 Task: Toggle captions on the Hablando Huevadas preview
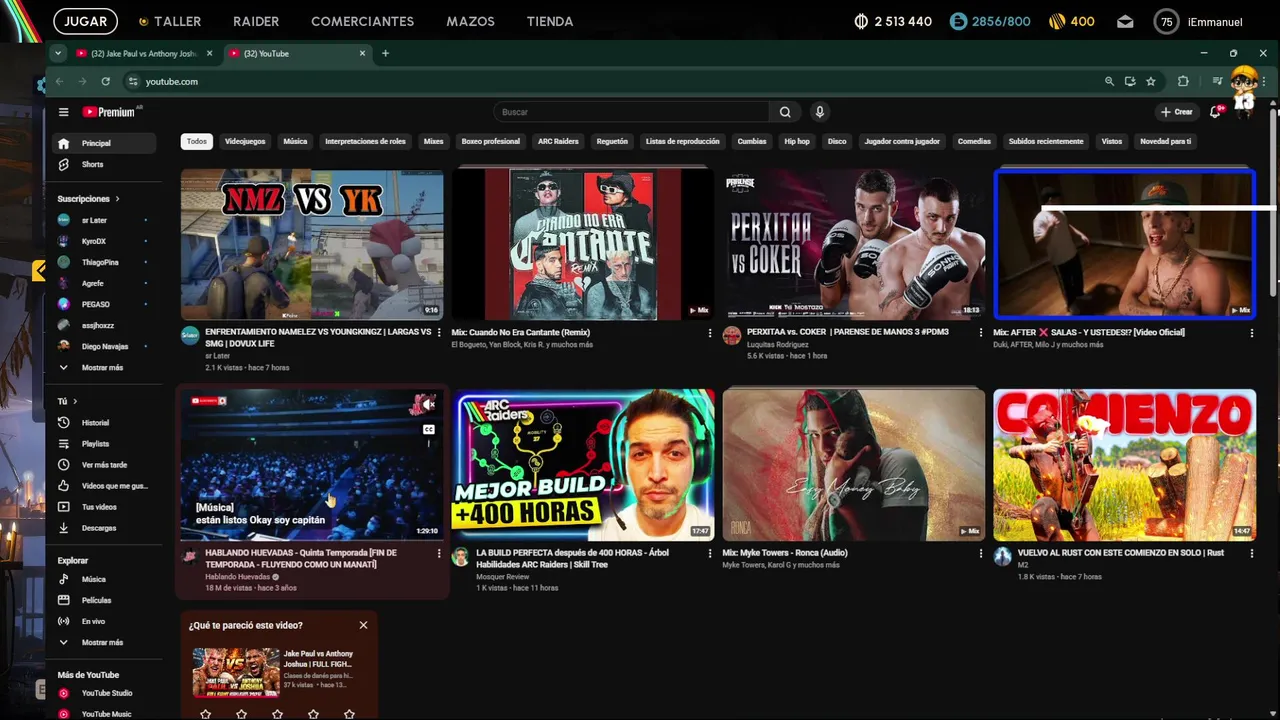(x=428, y=430)
